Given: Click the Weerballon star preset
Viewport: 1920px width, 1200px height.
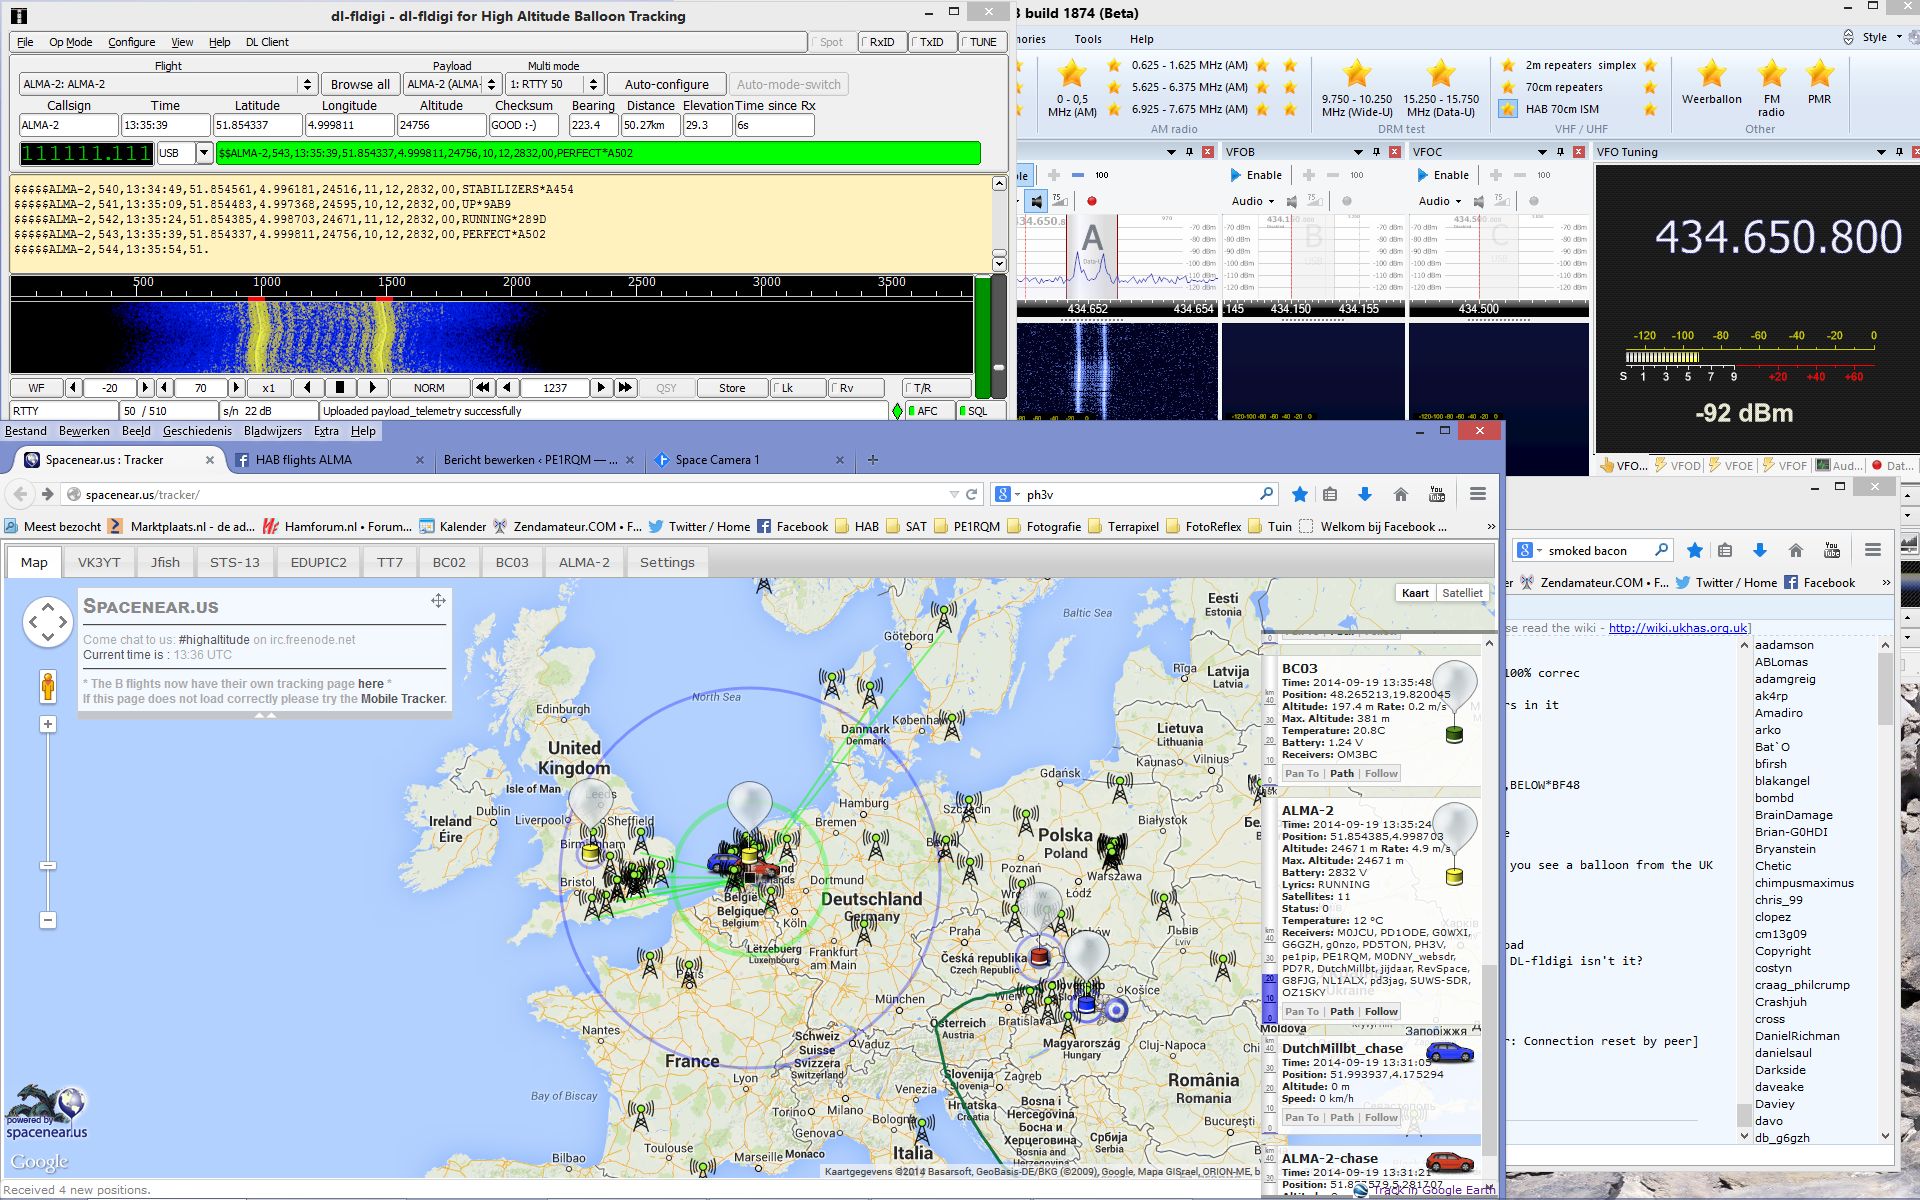Looking at the screenshot, I should point(1711,74).
